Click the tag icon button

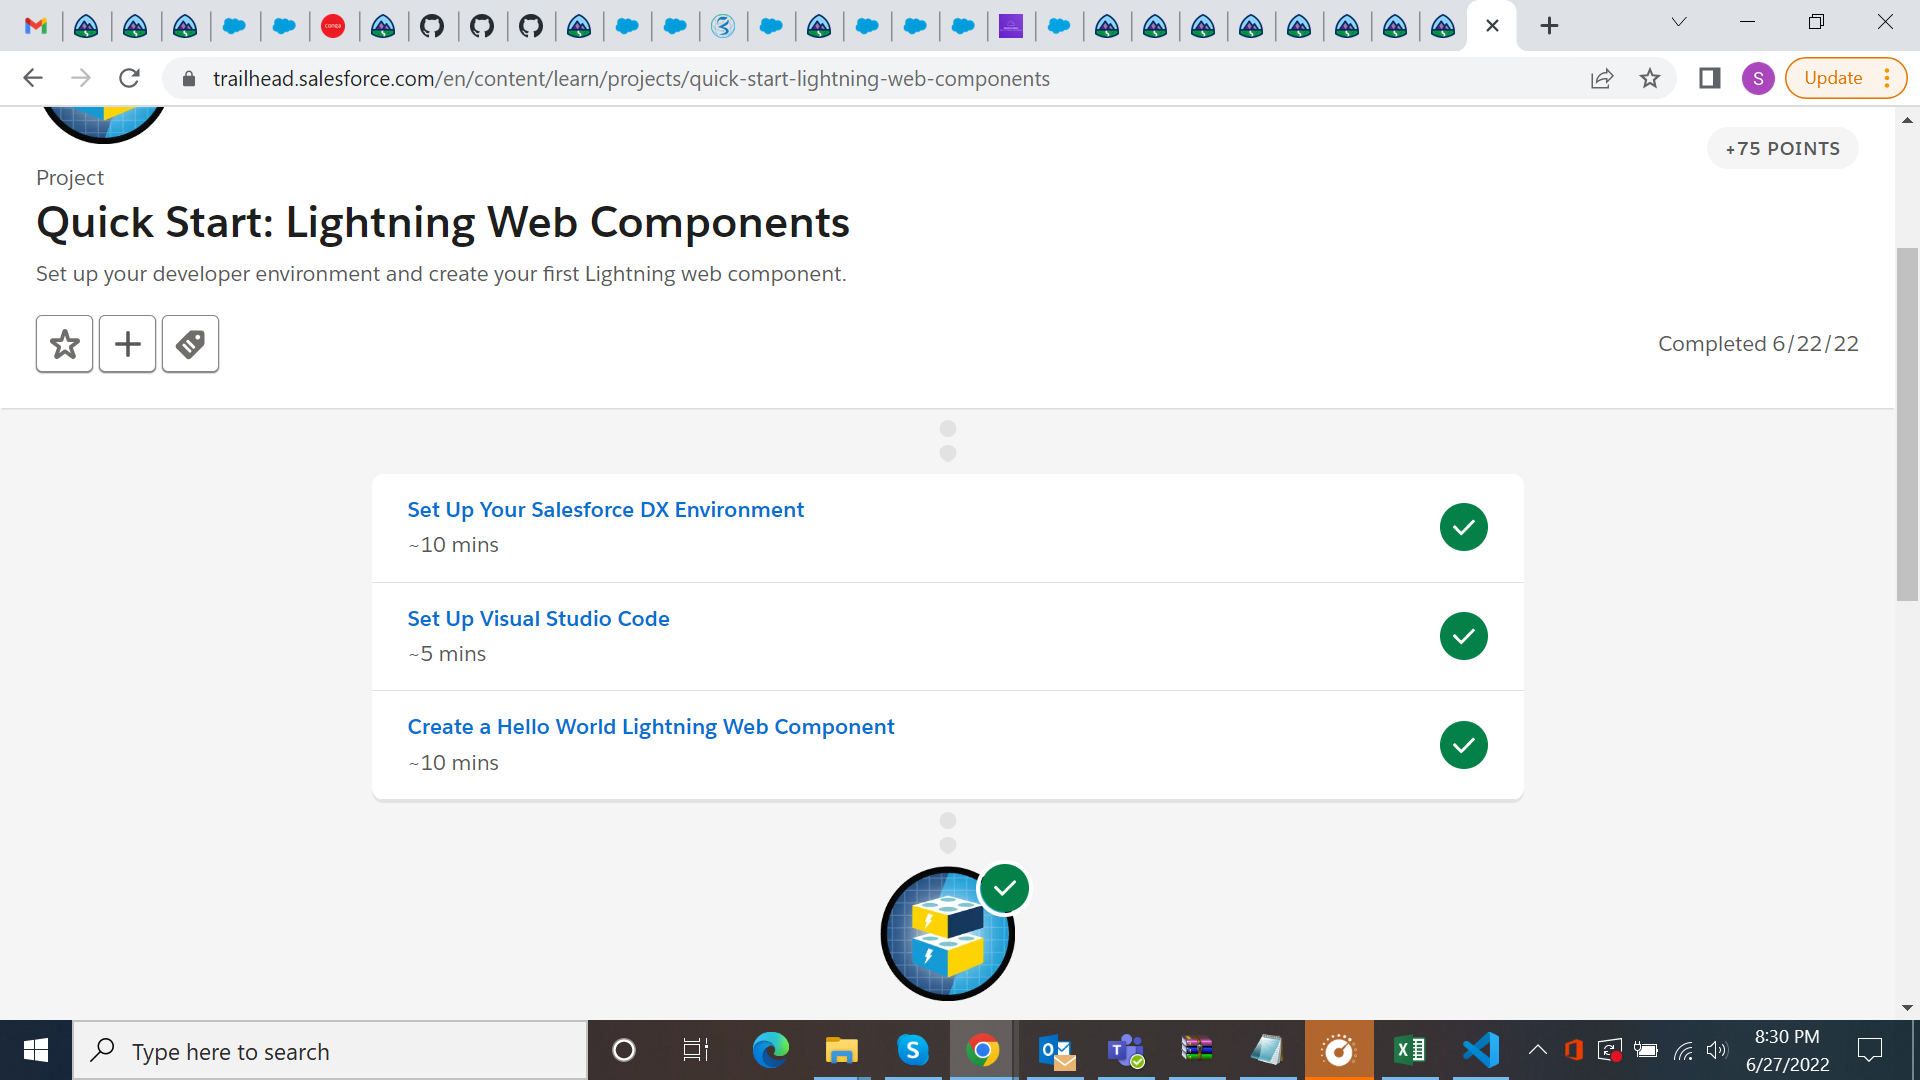point(191,344)
